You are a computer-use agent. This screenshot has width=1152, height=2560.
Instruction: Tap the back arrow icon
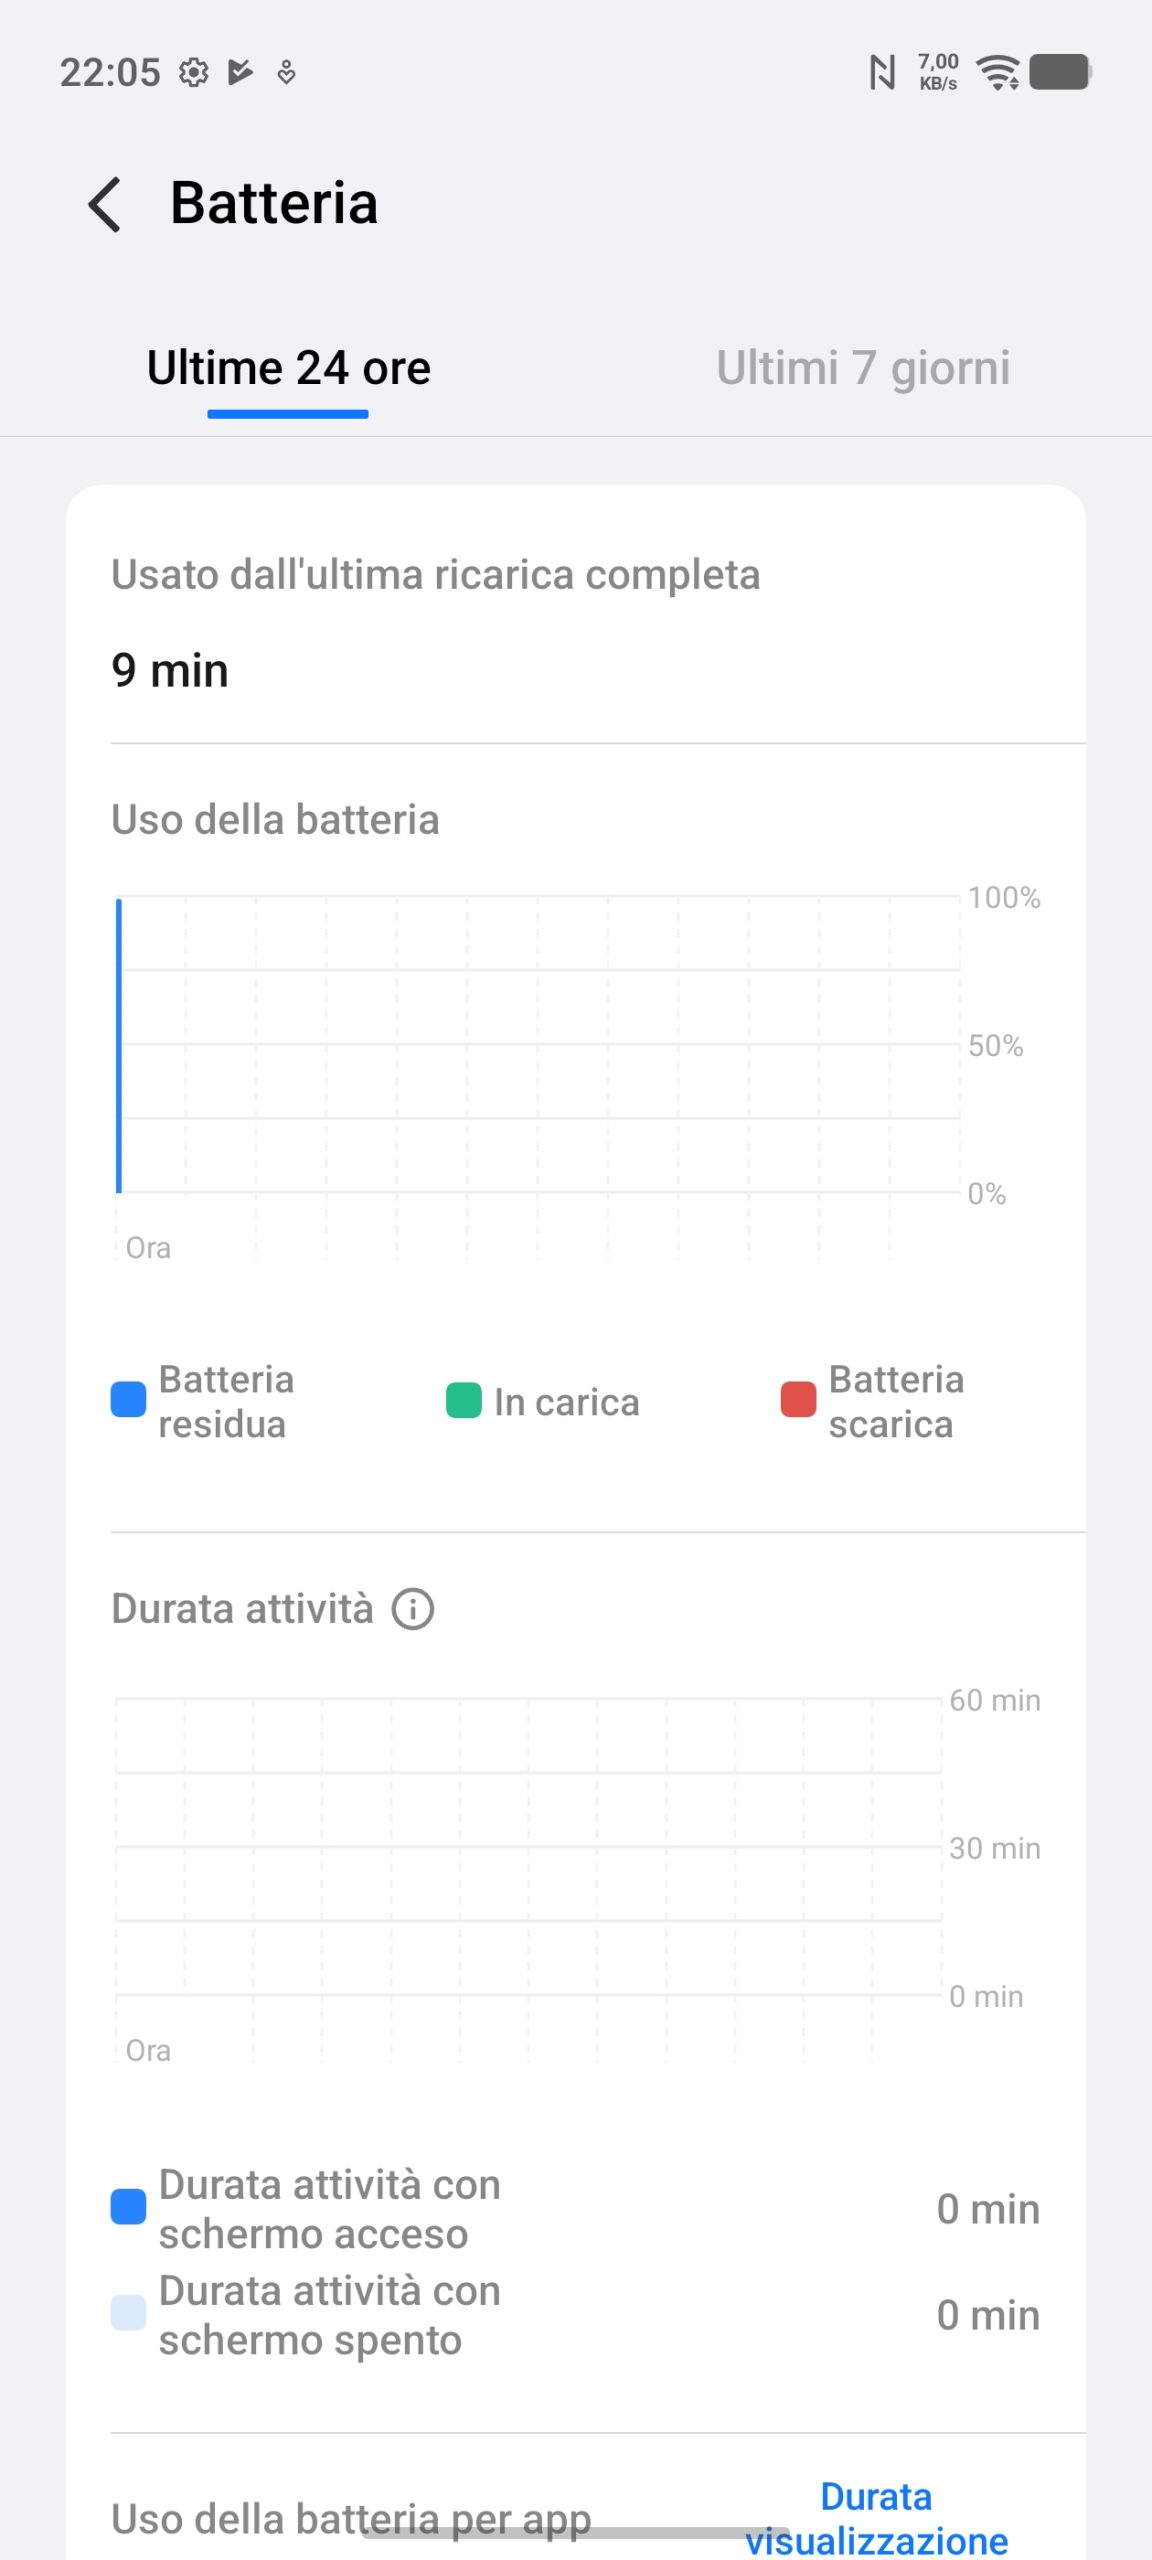click(x=105, y=205)
